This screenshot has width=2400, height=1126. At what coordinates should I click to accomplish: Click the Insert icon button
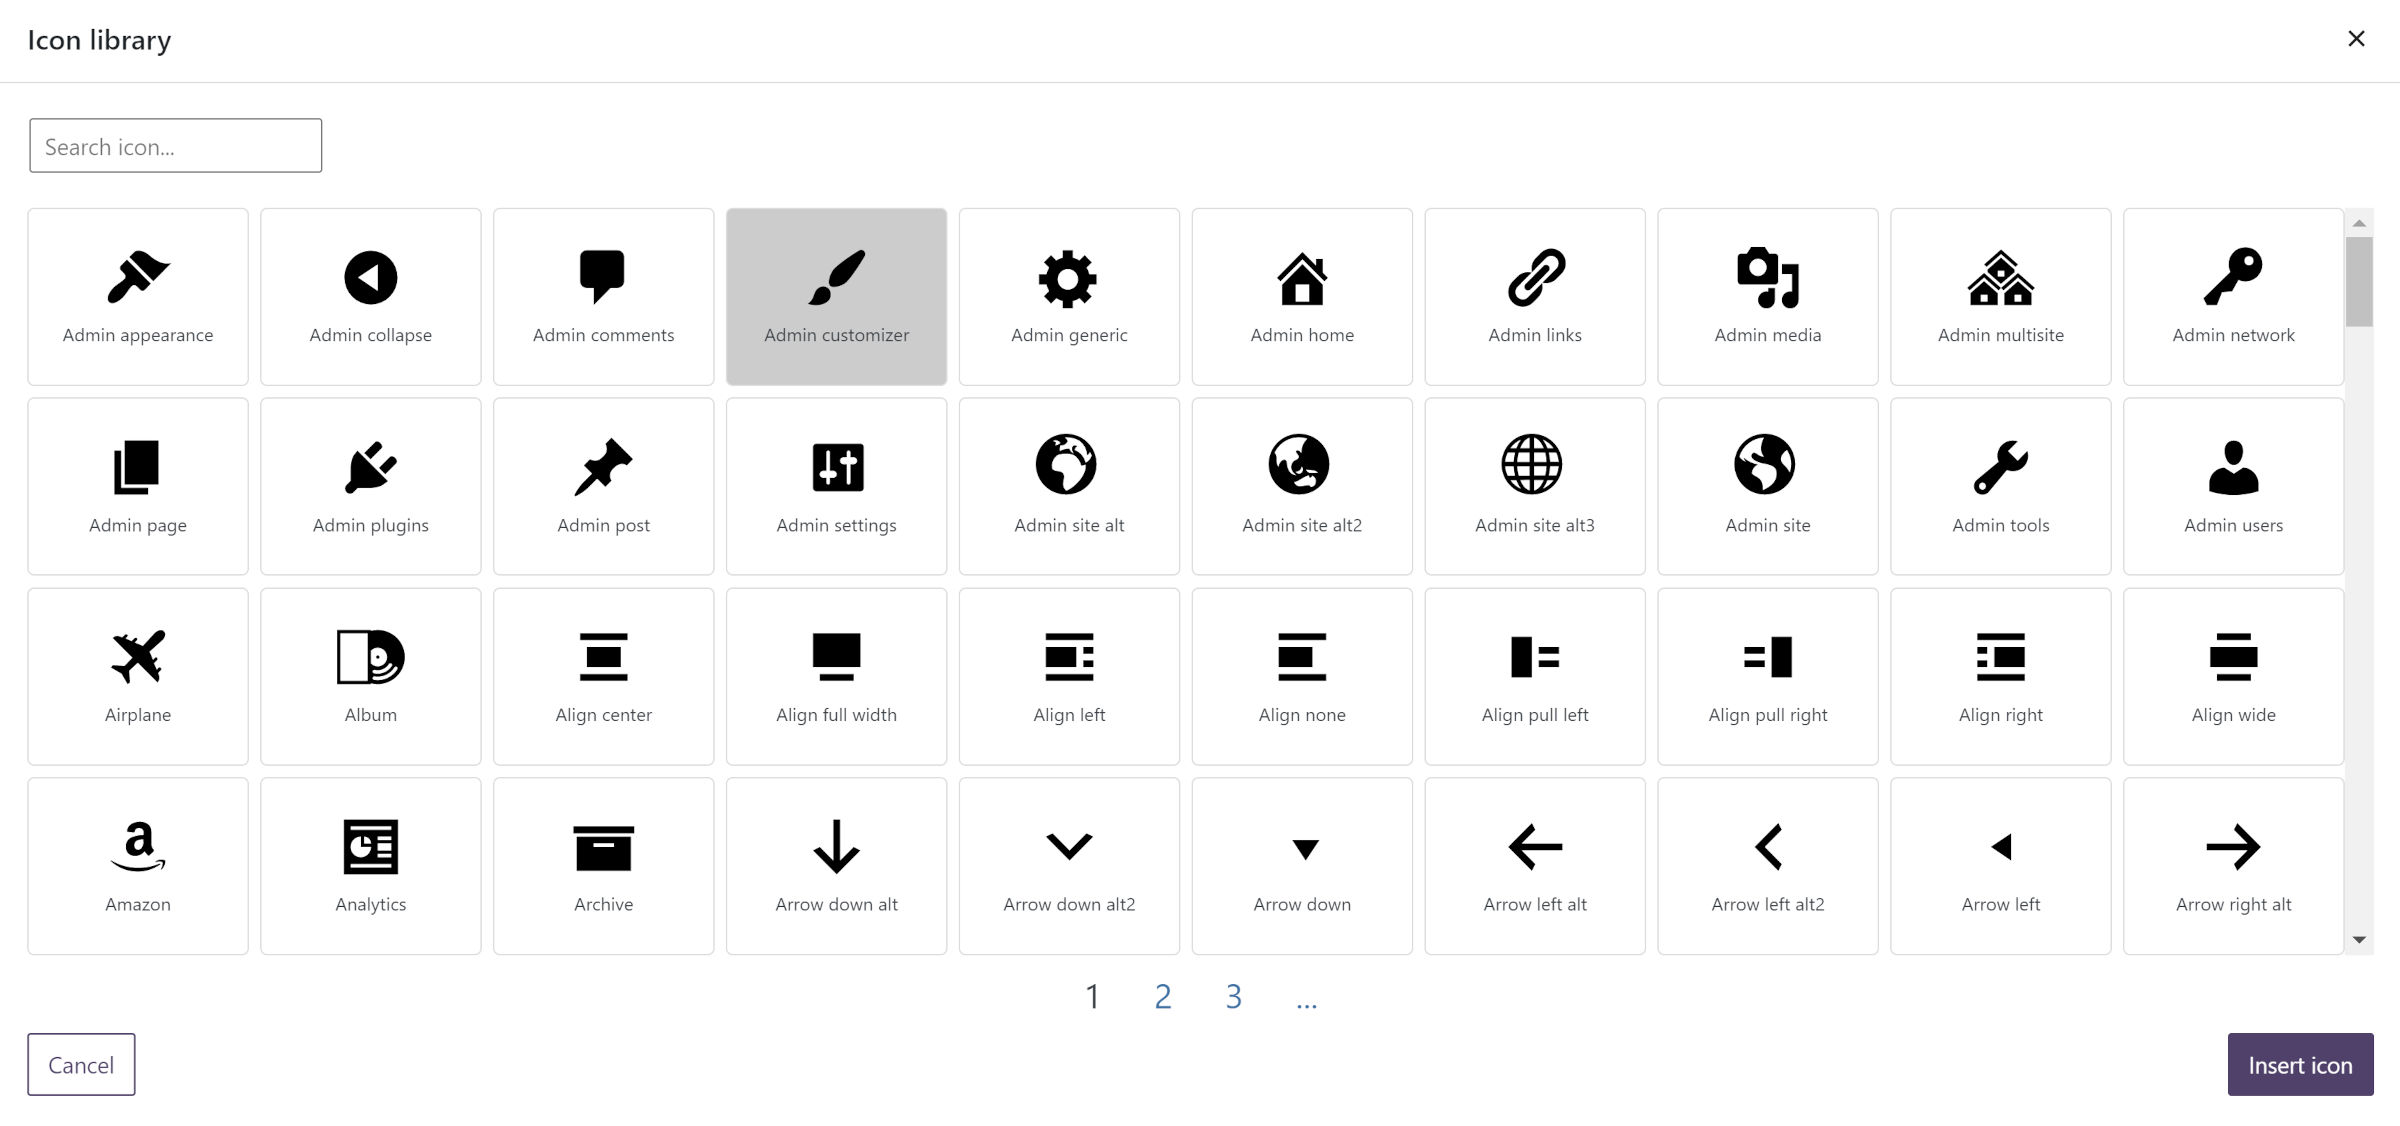click(2300, 1064)
